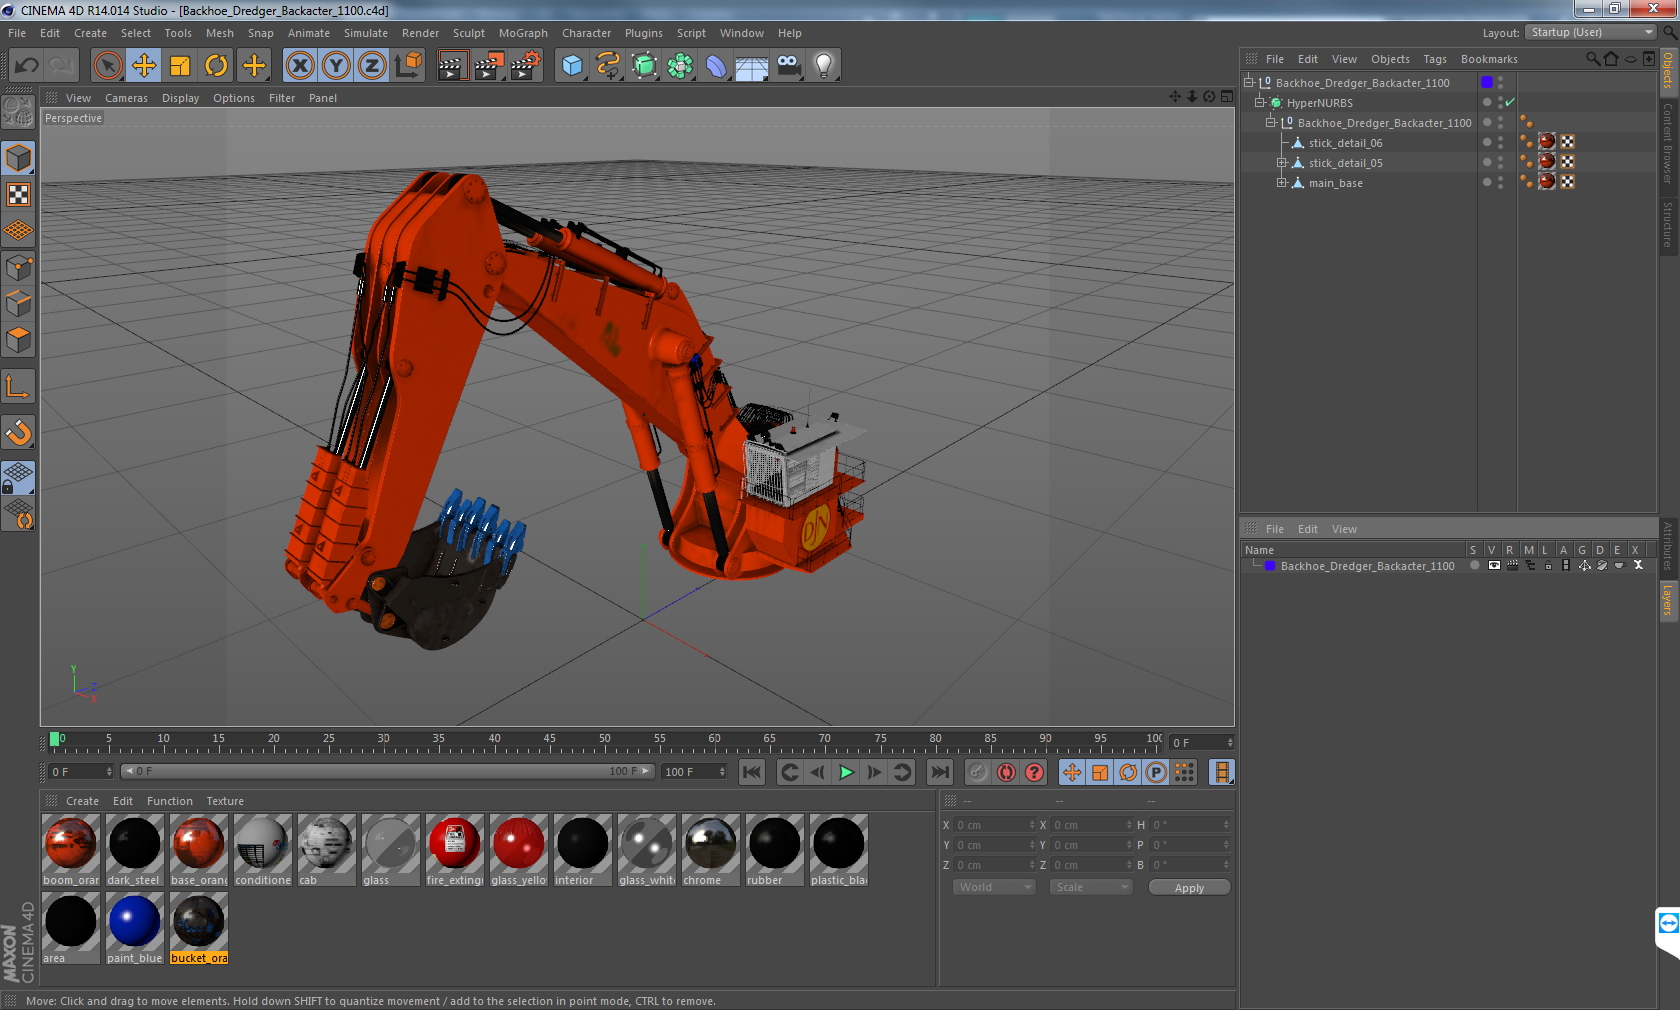
Task: Open Object Manager Tags menu
Action: pyautogui.click(x=1435, y=59)
